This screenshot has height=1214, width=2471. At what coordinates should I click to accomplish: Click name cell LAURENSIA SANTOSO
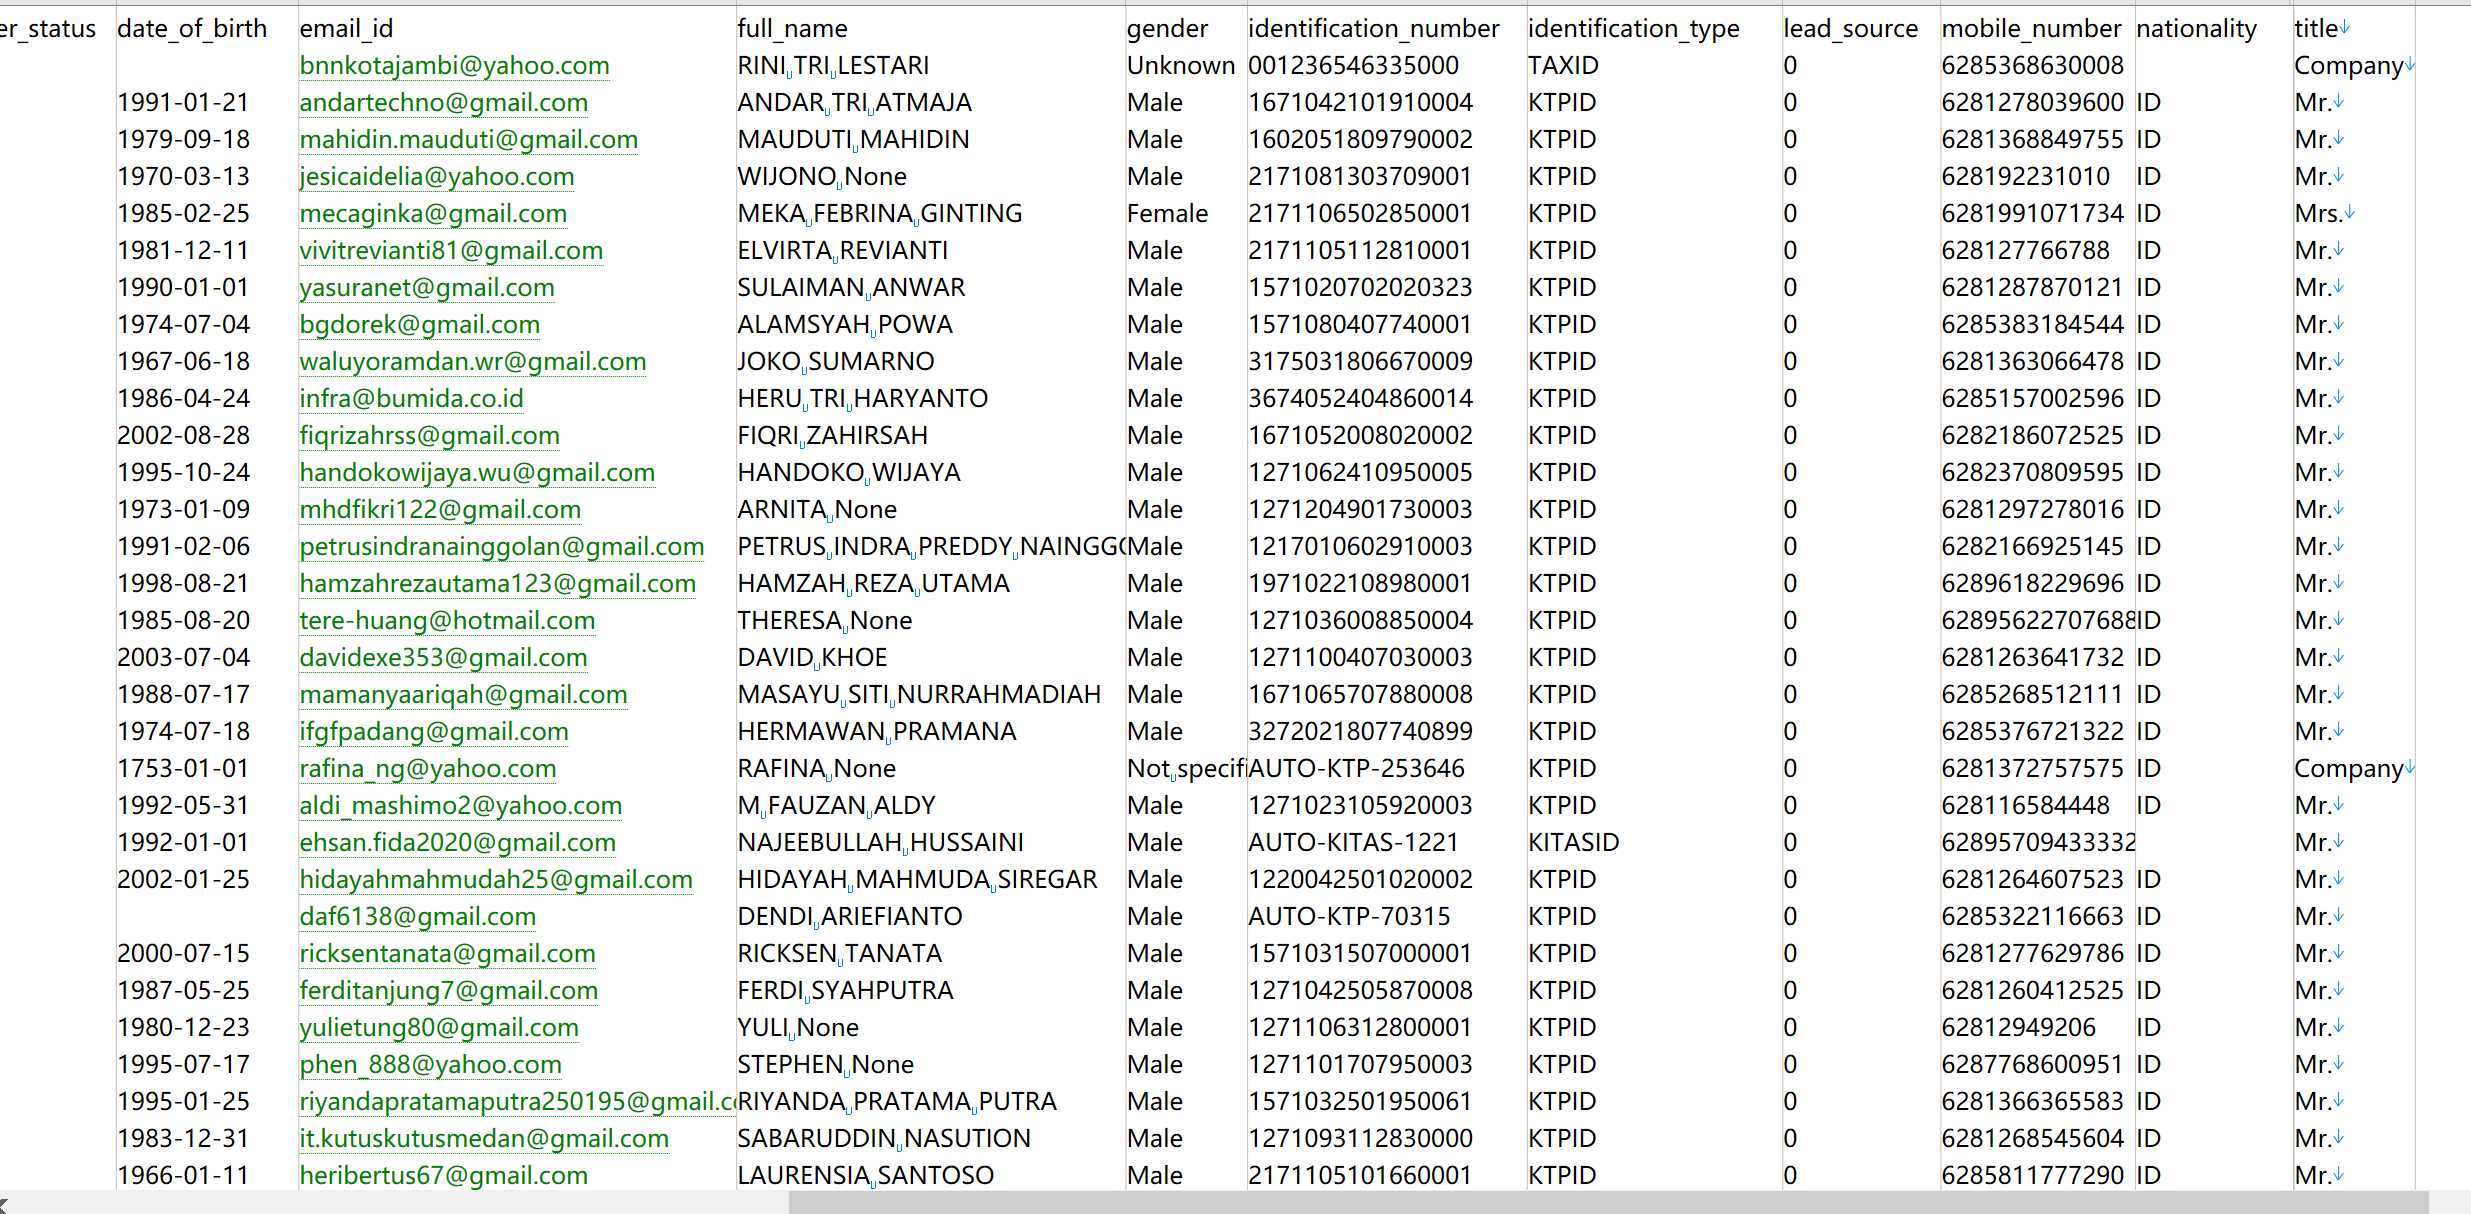pos(865,1176)
